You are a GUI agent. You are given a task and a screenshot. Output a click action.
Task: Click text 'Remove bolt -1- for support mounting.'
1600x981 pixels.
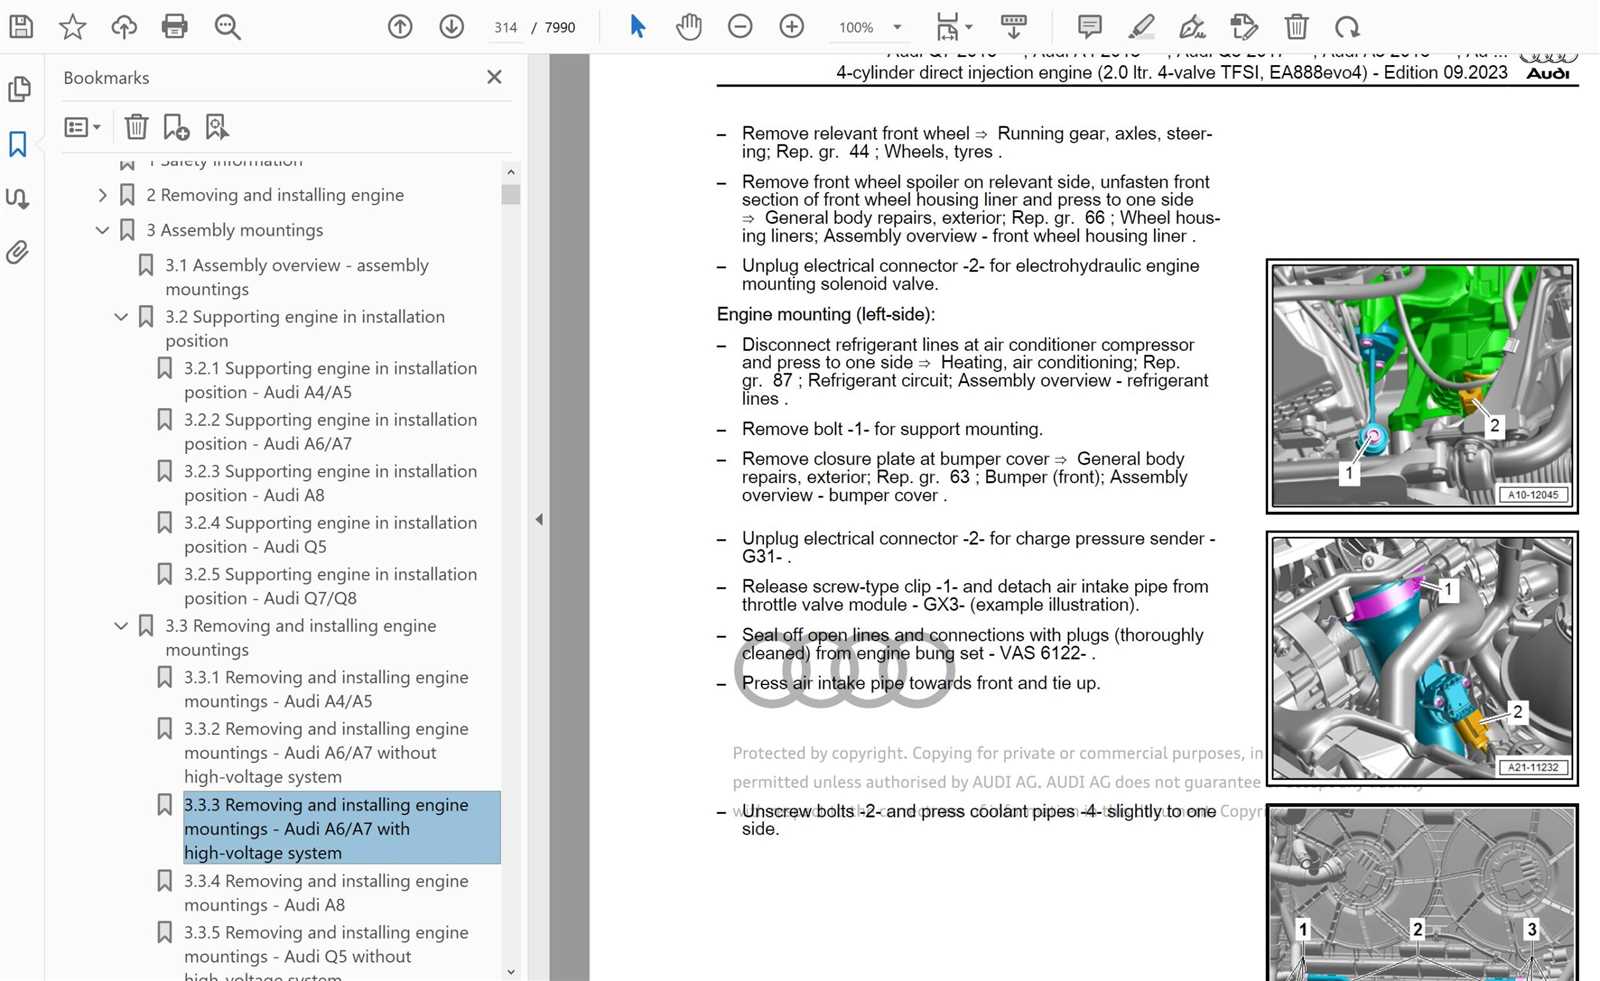tap(892, 429)
